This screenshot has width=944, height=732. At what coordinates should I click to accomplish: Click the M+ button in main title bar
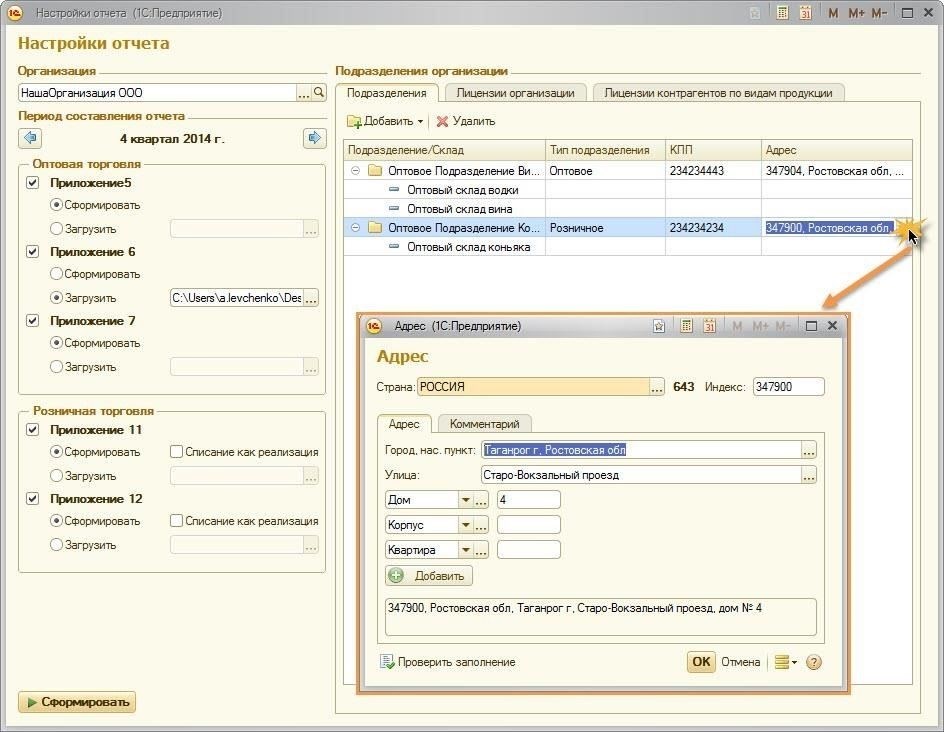point(856,13)
